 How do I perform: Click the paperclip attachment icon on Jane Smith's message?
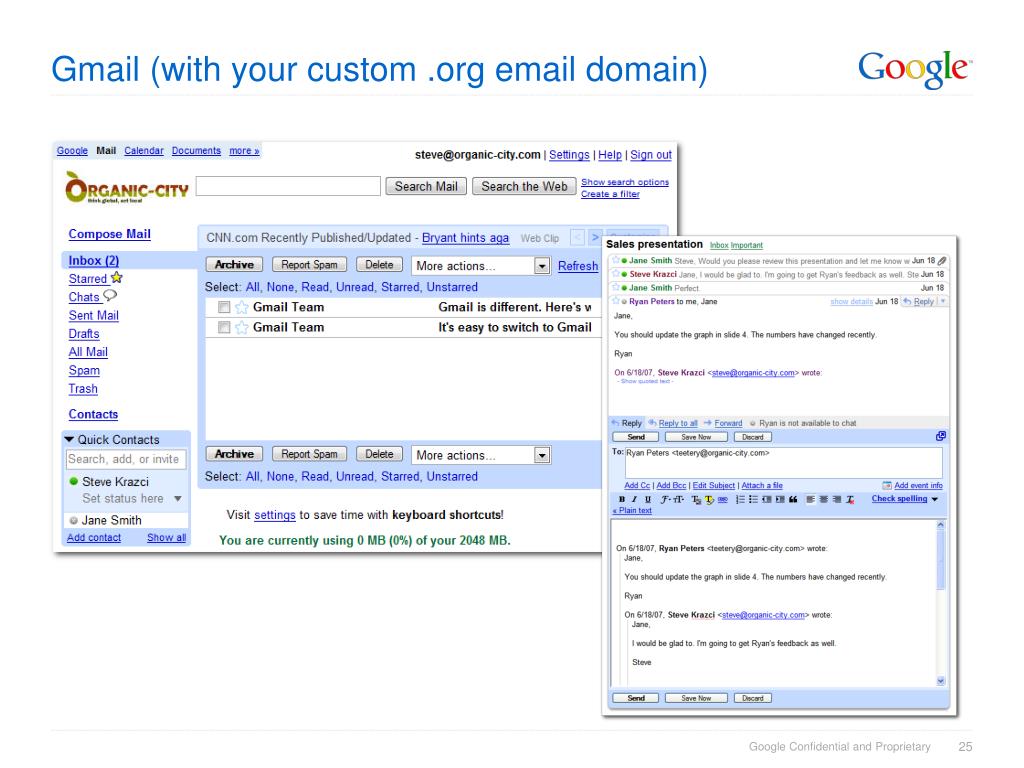pos(942,261)
